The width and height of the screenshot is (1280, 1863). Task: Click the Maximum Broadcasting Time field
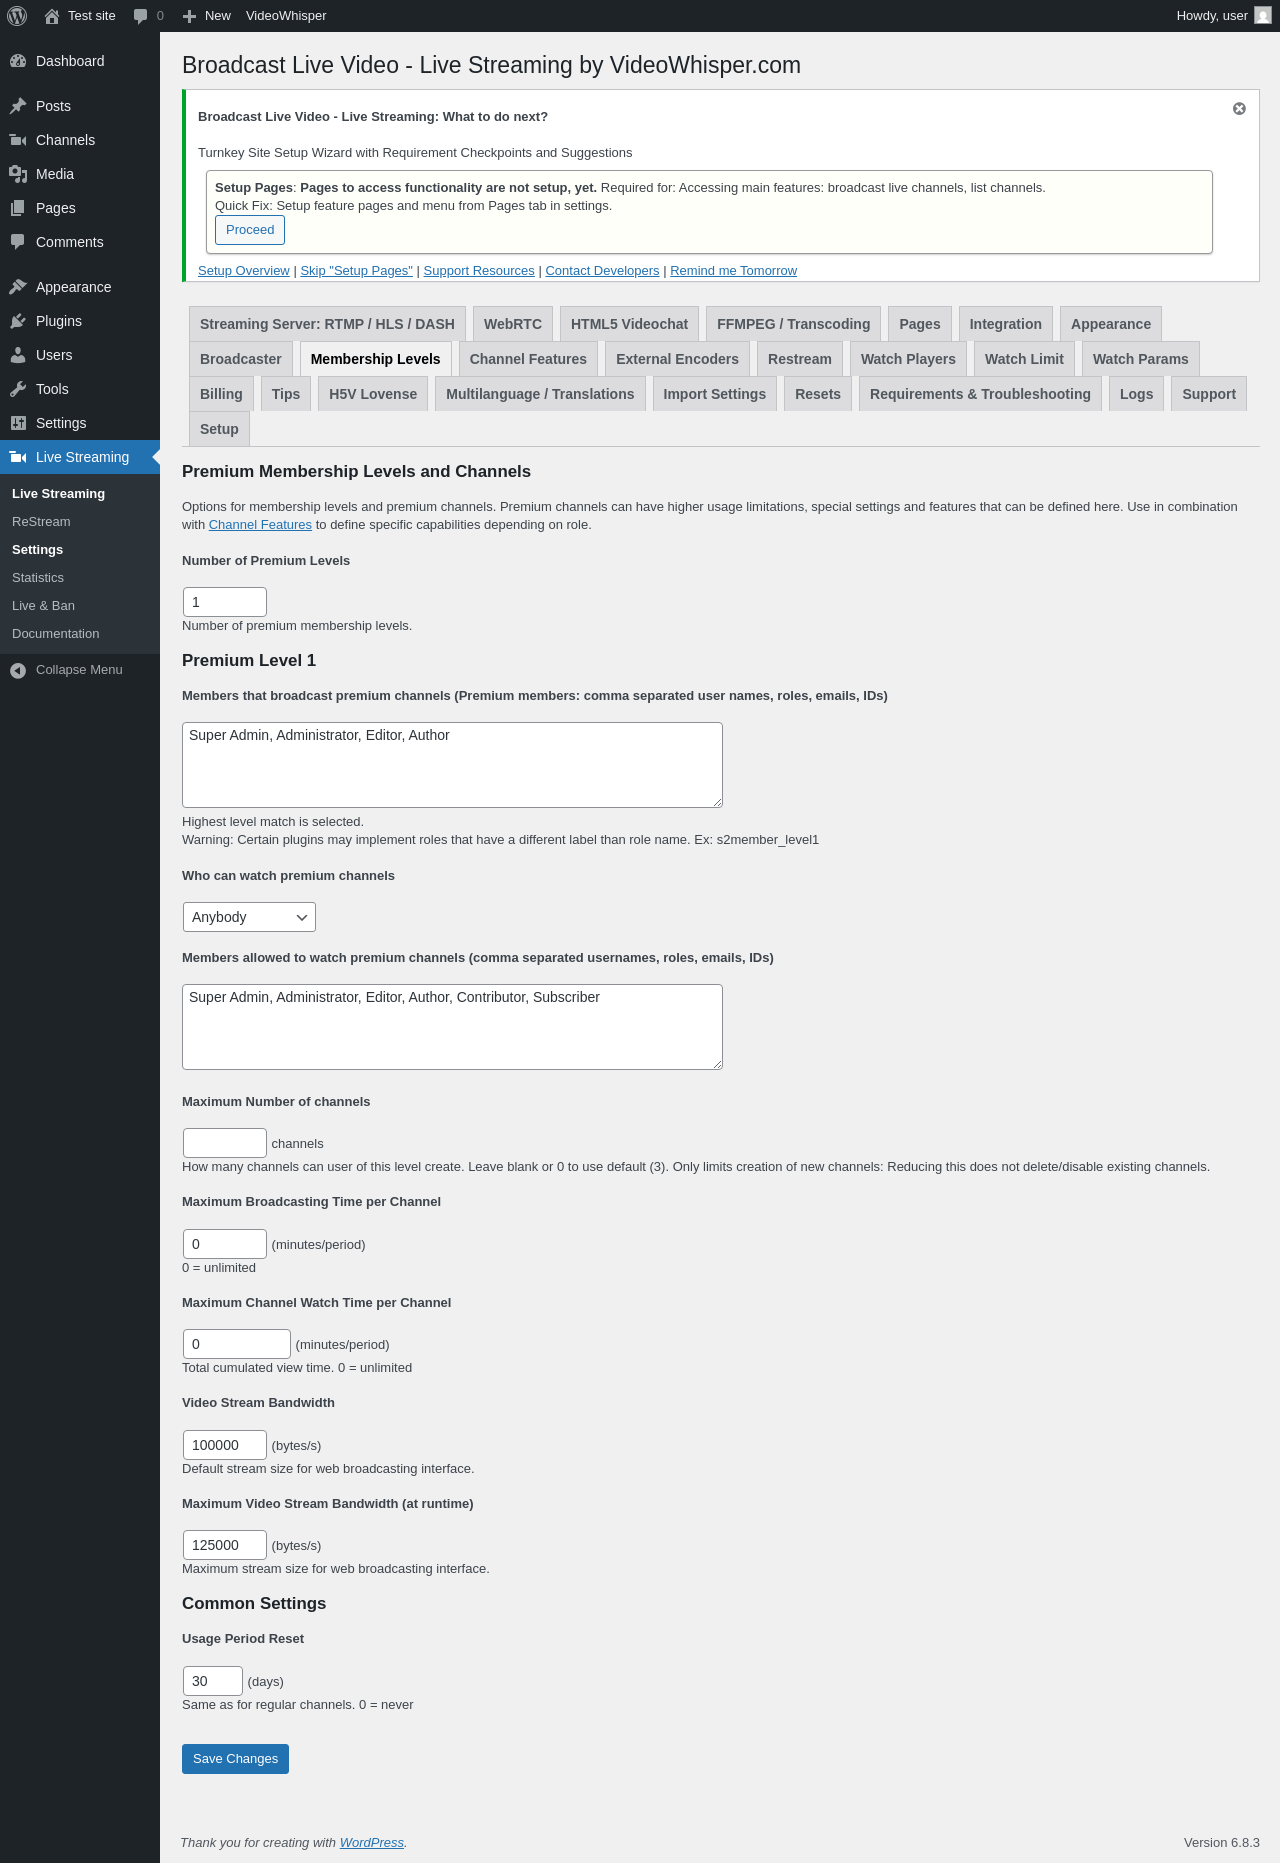pos(225,1244)
